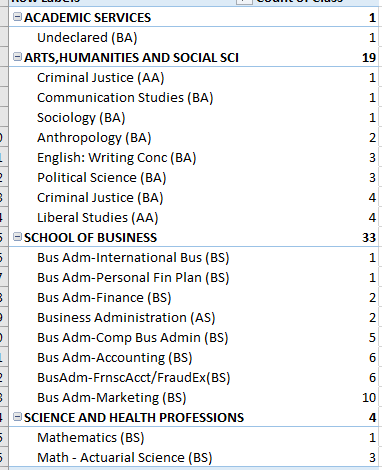
Task: Click the Bus Adm-Marketing (BS) cell
Action: [112, 398]
